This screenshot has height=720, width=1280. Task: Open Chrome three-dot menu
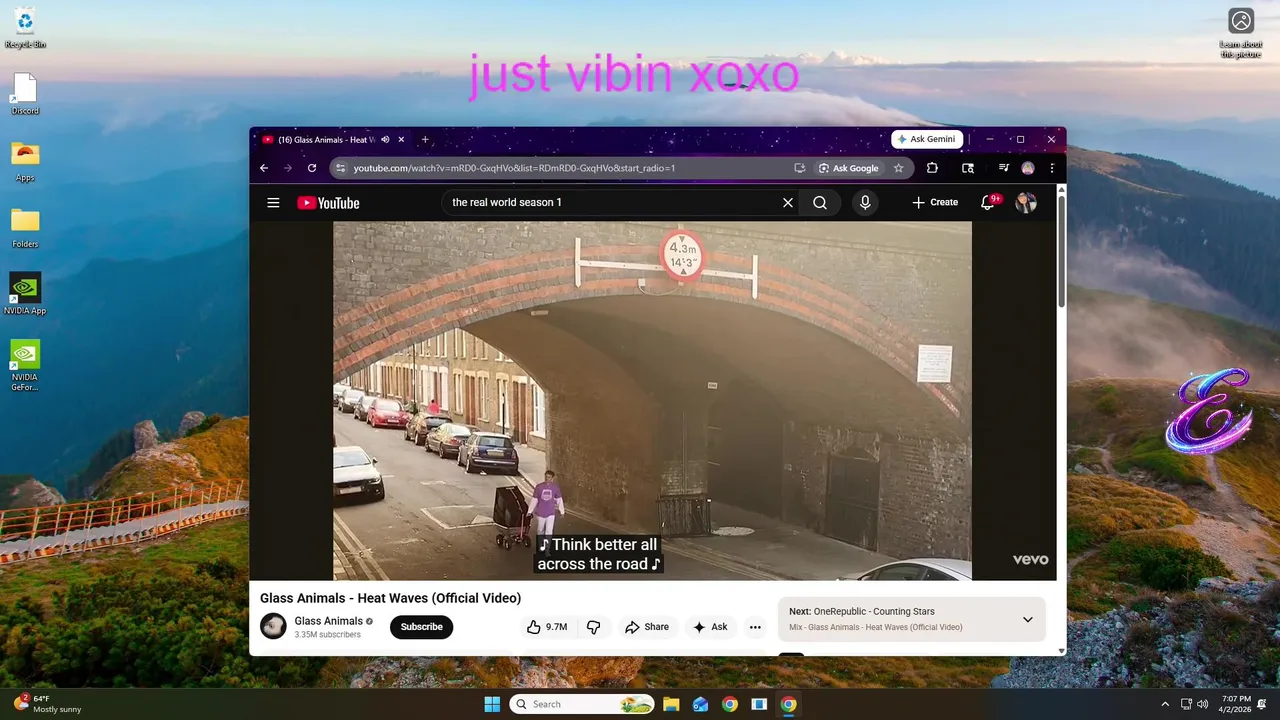[x=1052, y=168]
